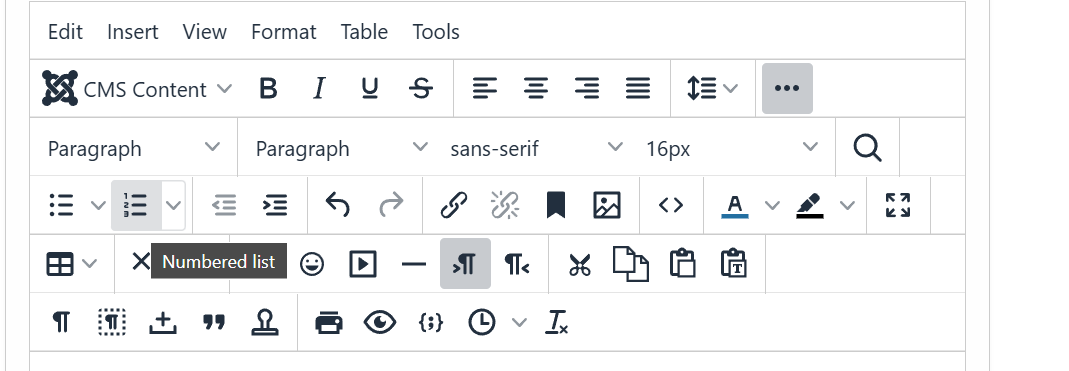
Task: Click the print icon
Action: tap(329, 321)
